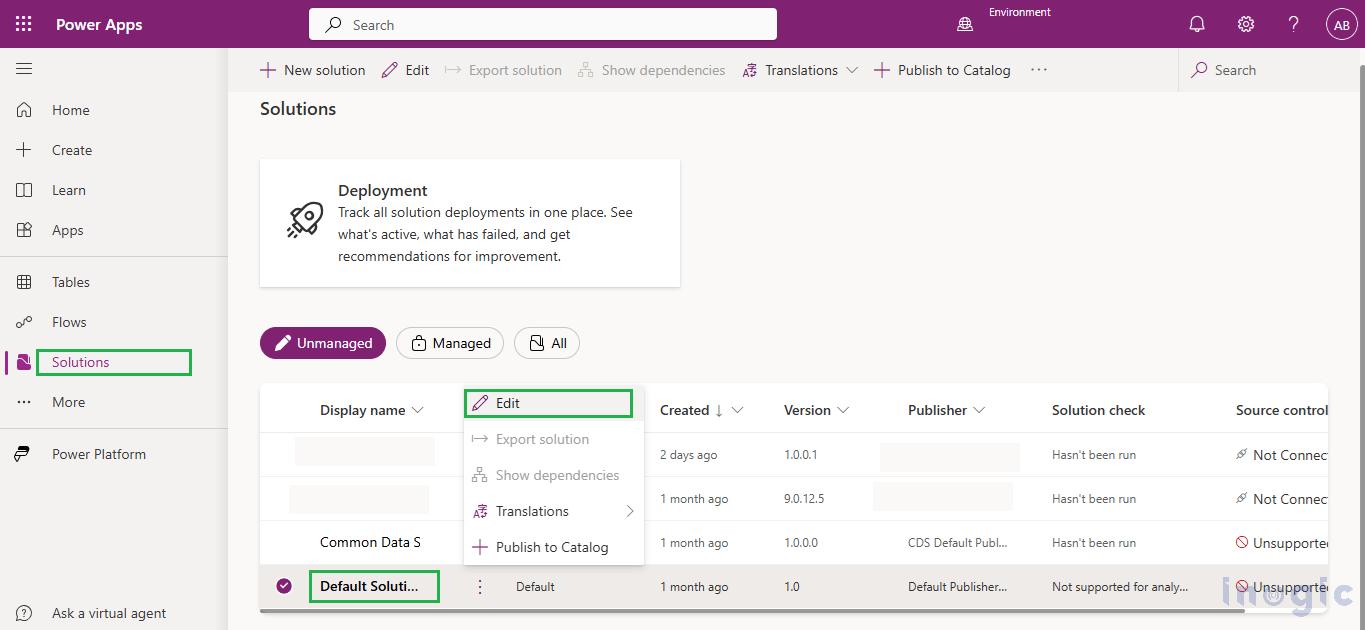Click the CDS Default Publ... publisher cell

point(957,543)
